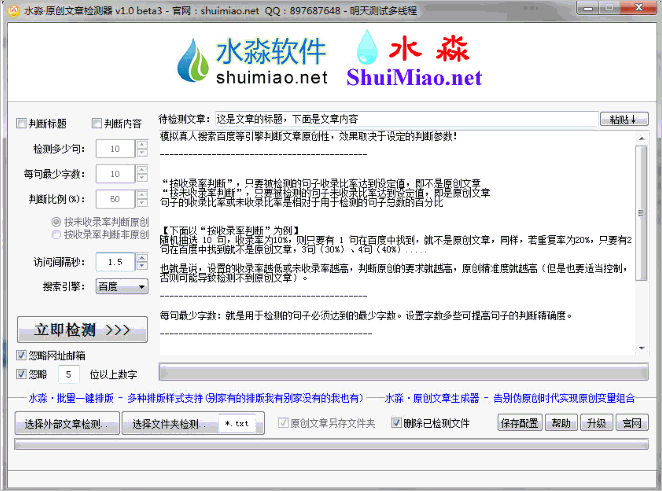This screenshot has height=491, width=662.
Task: Click the 判断比例(%) number field
Action: [x=115, y=199]
